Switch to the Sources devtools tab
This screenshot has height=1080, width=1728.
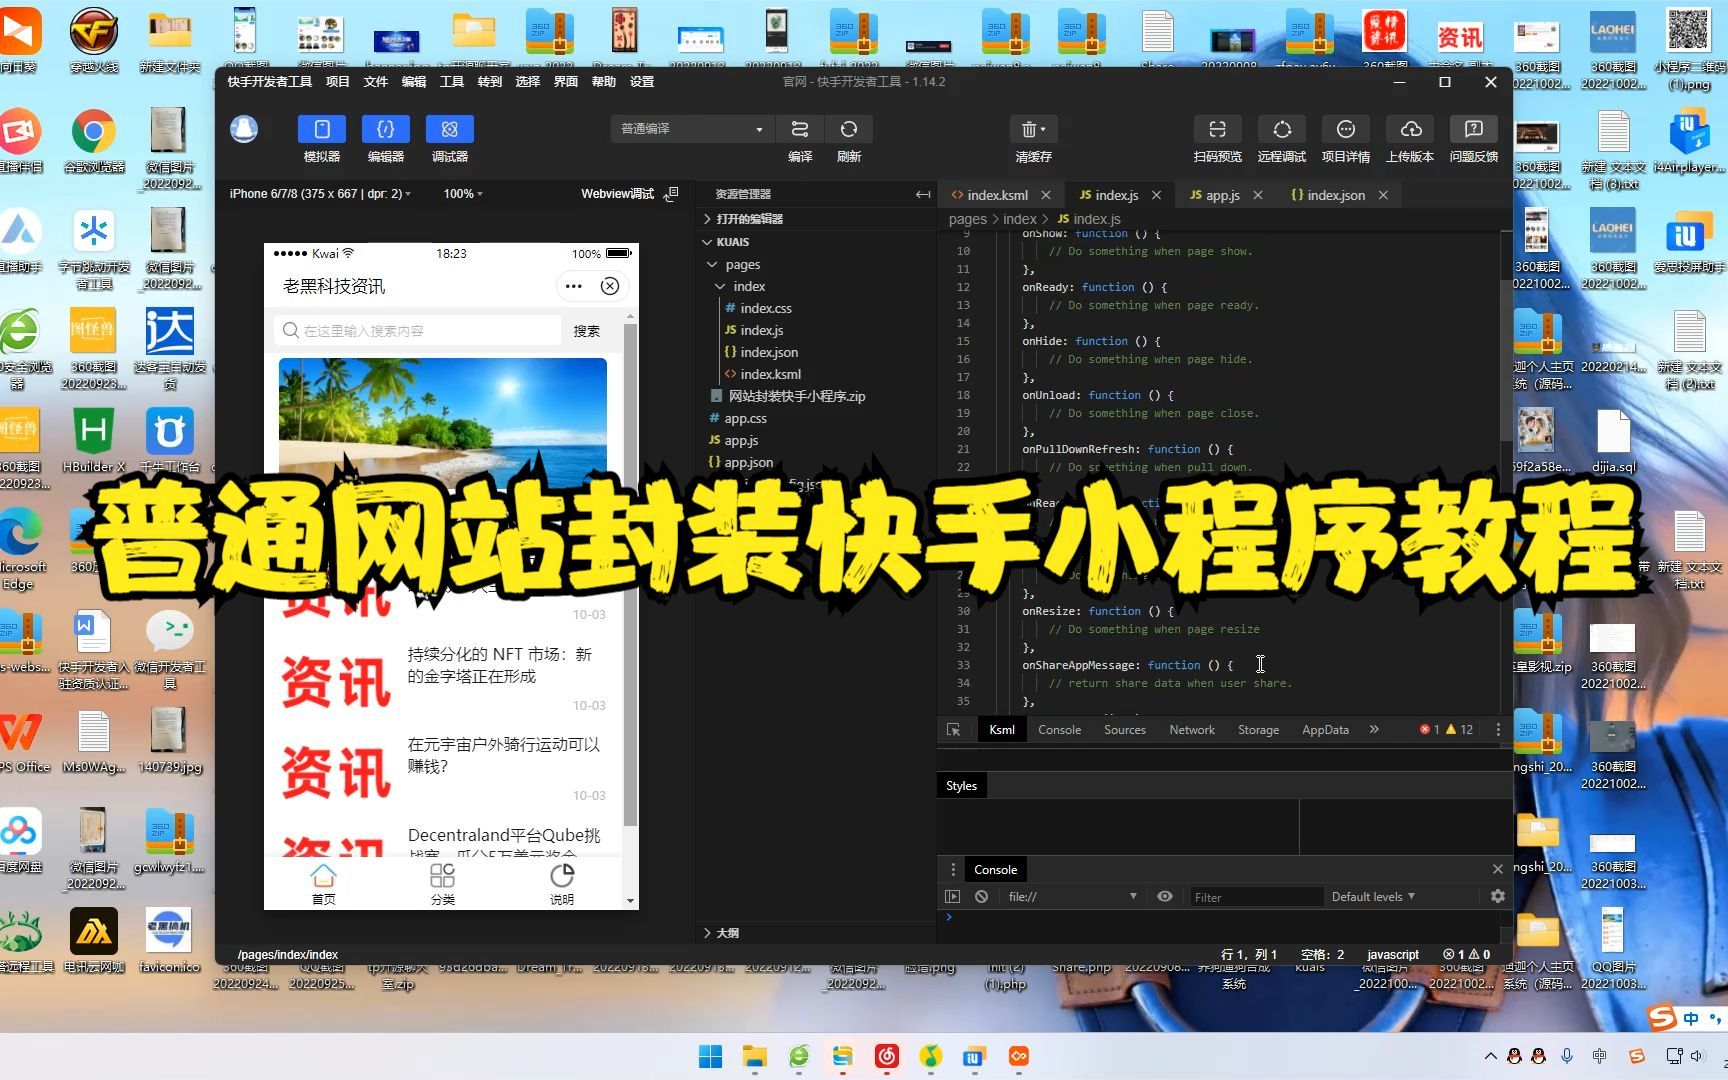1125,730
